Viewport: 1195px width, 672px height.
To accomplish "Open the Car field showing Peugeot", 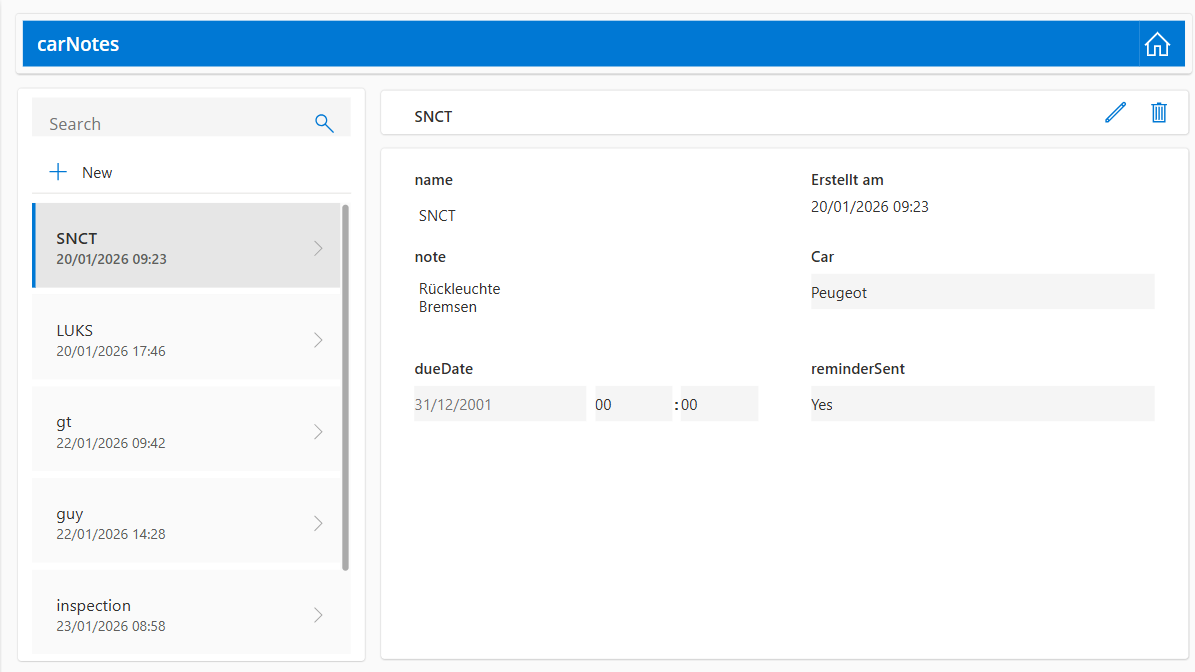I will 982,292.
